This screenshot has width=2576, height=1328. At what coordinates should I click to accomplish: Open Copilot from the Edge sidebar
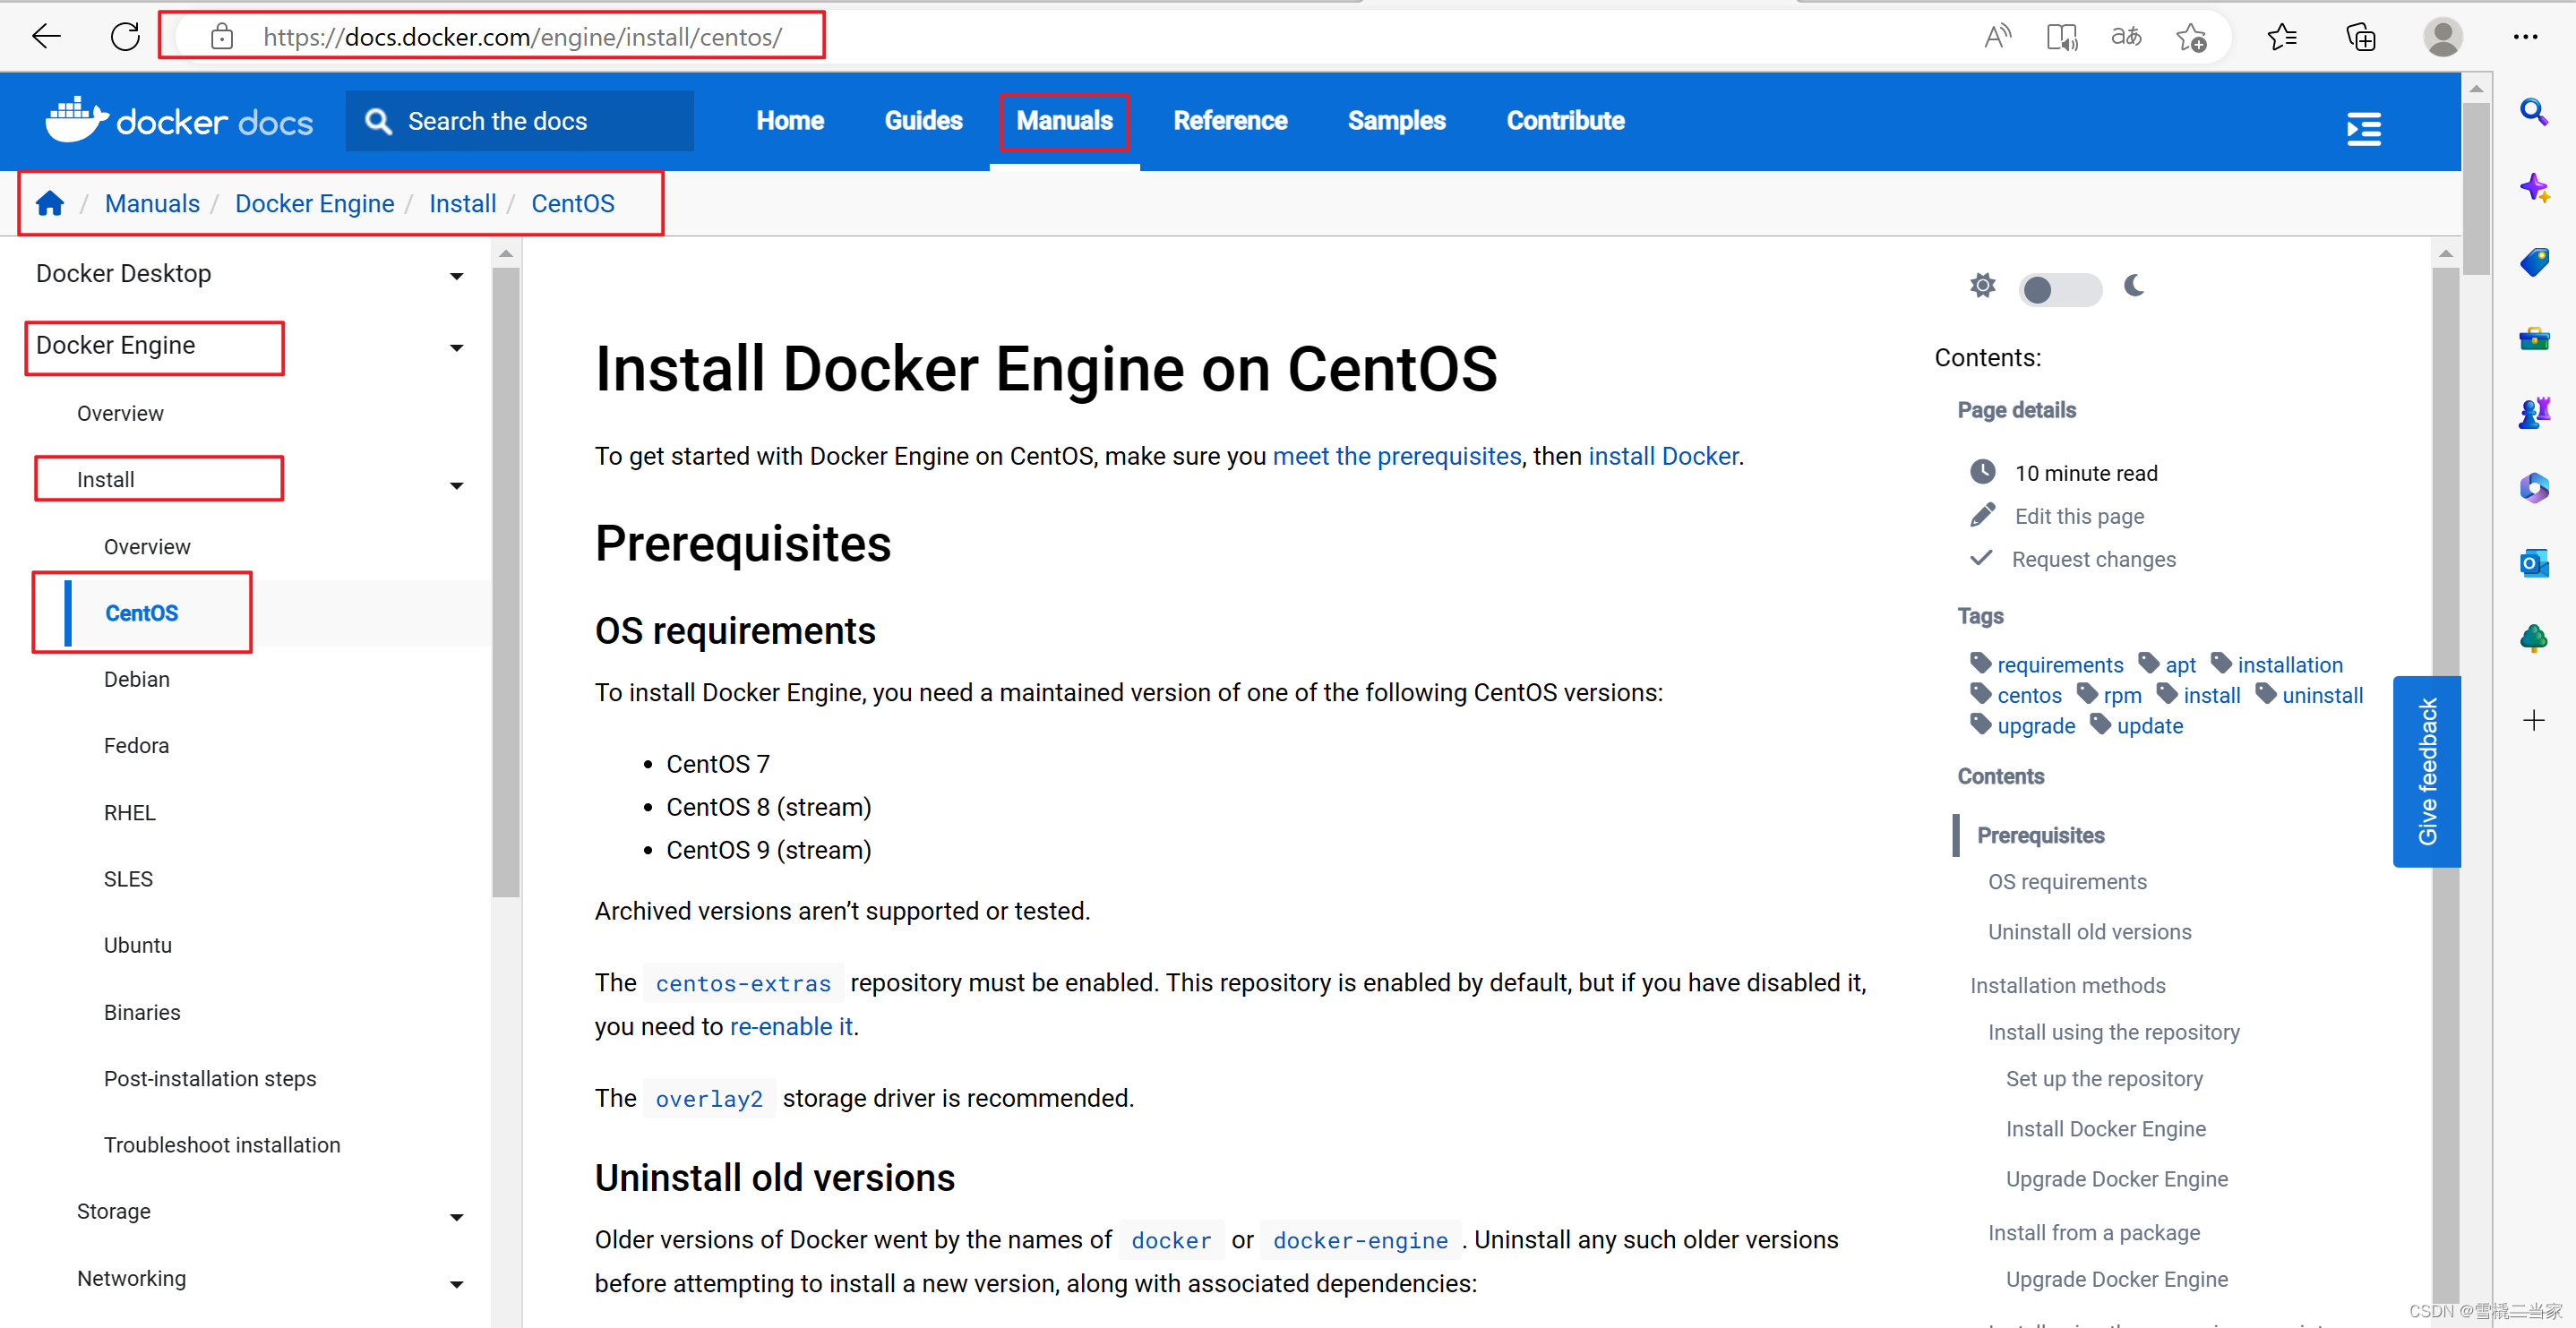(2535, 187)
